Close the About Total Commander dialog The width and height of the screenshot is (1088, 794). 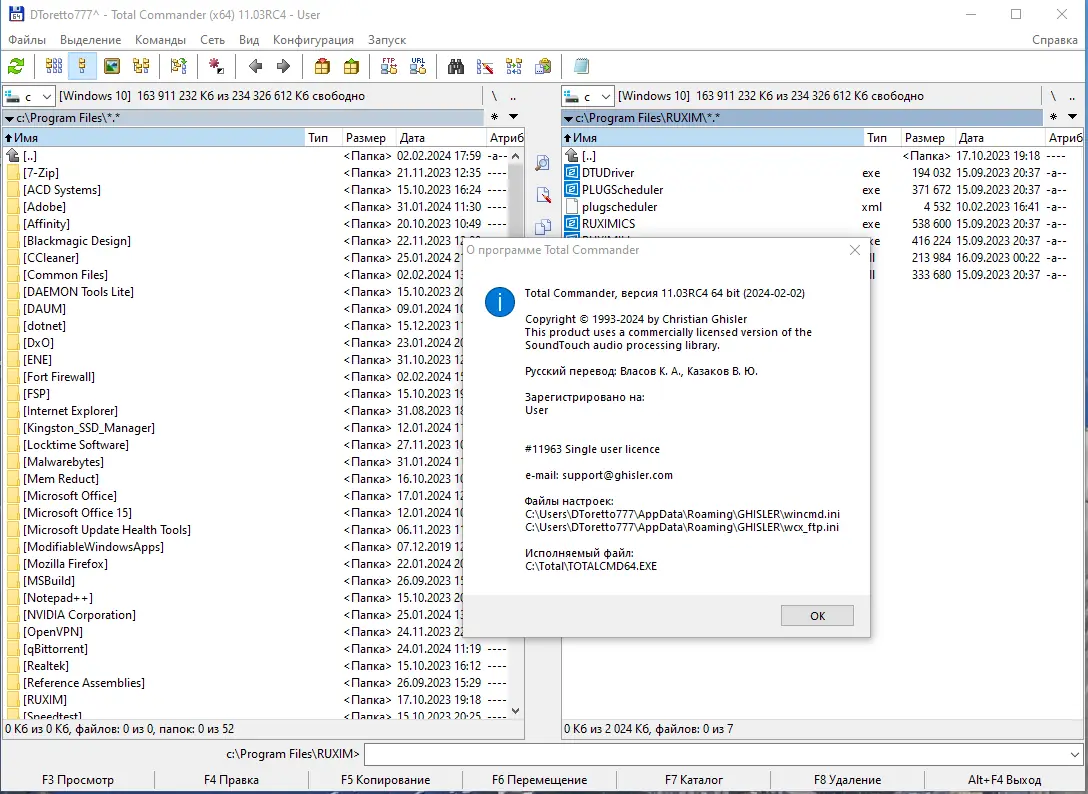[855, 250]
